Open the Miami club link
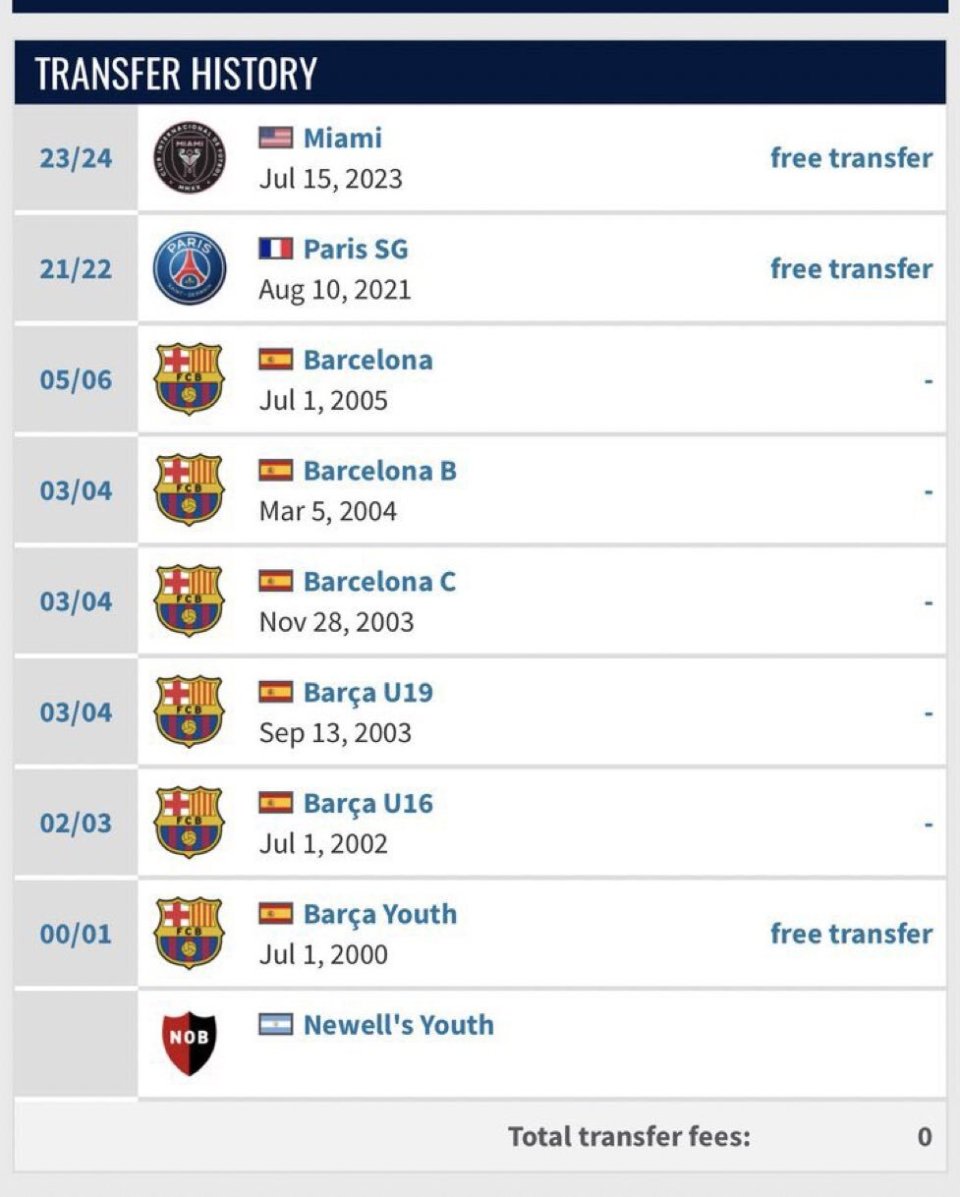The image size is (960, 1197). coord(342,138)
